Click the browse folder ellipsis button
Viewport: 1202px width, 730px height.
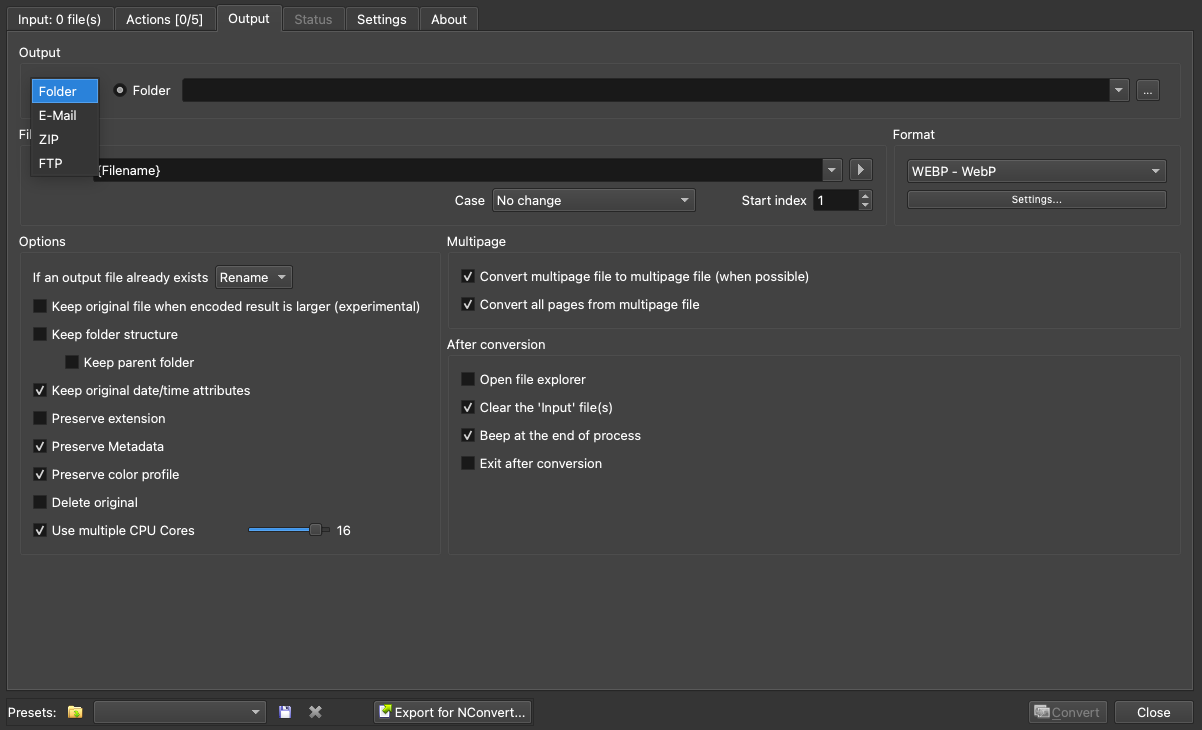pos(1147,90)
